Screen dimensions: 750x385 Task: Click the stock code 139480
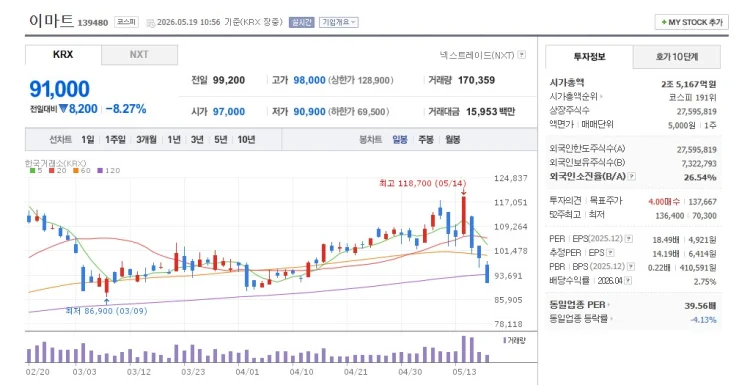(x=93, y=23)
